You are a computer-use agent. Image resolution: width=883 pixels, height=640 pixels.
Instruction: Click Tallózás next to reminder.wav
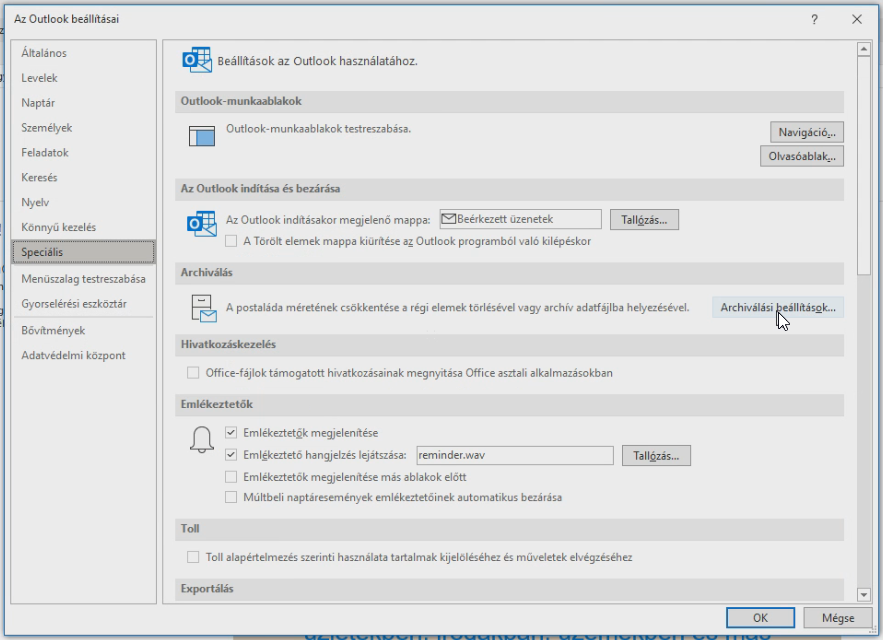click(x=656, y=456)
